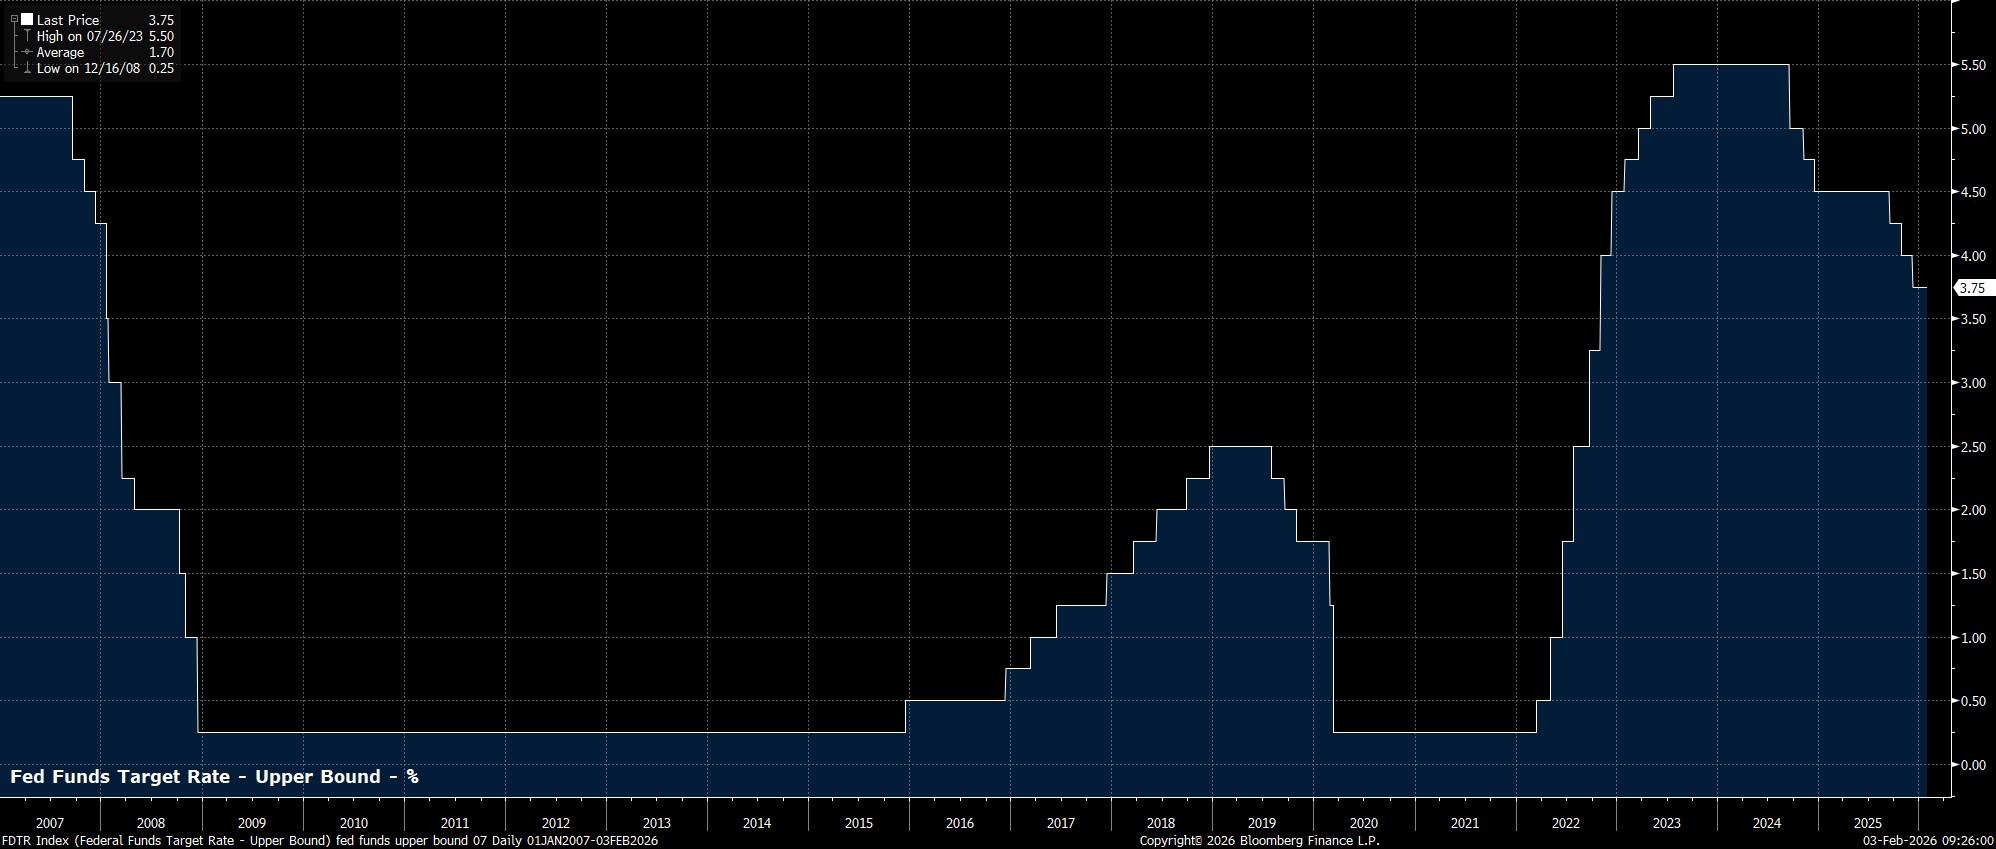
Task: Click the 2020 label on the time axis
Action: tap(1363, 823)
